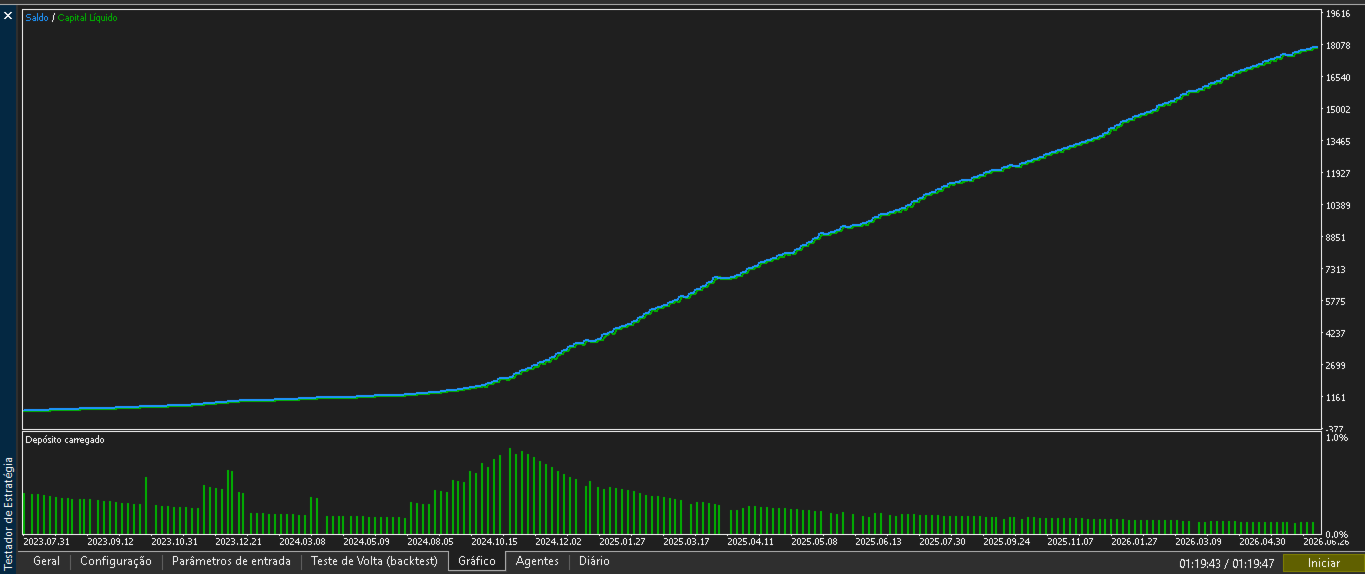Open the Diário tab
The width and height of the screenshot is (1365, 574).
(594, 561)
